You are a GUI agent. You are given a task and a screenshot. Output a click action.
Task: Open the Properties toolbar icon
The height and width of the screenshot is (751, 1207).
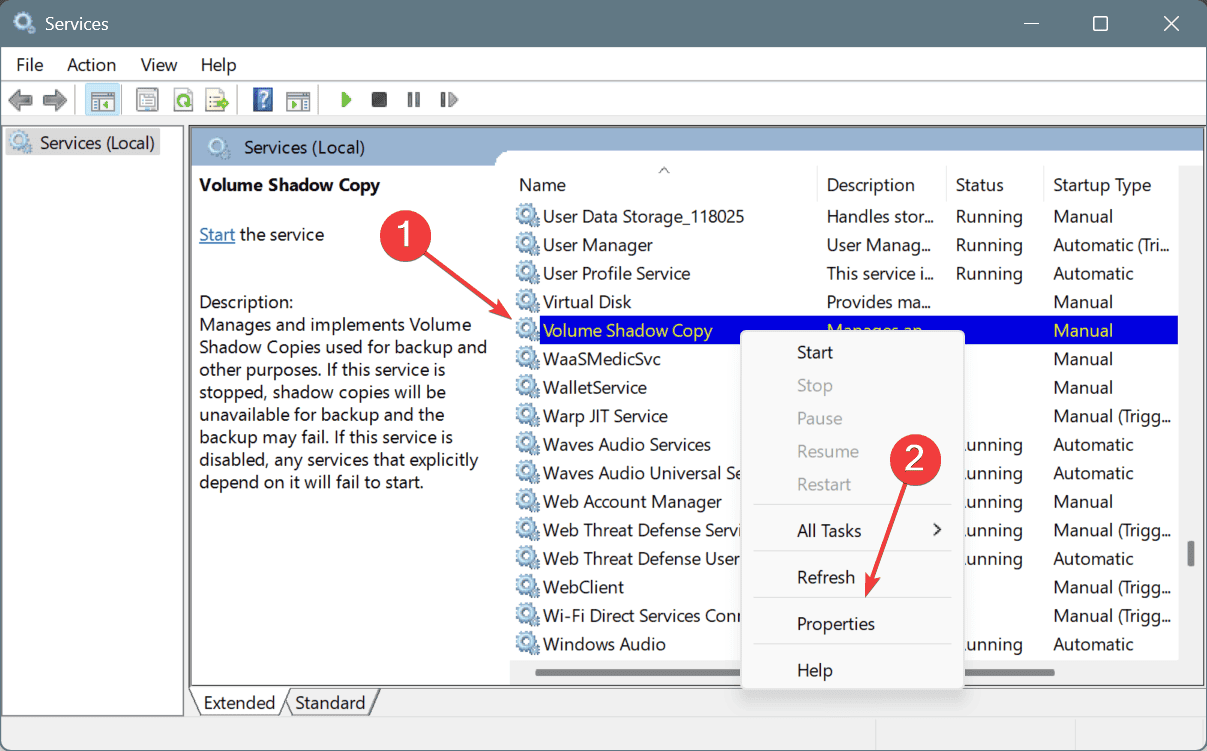(x=148, y=100)
